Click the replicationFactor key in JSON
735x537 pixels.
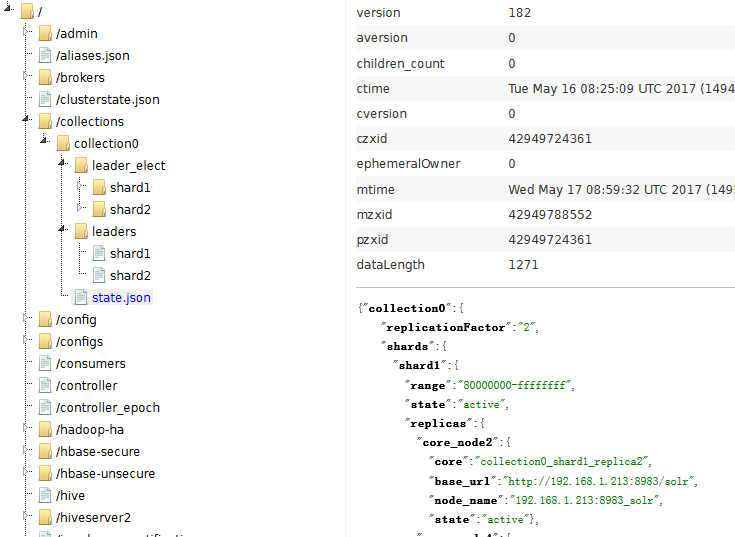click(x=445, y=327)
